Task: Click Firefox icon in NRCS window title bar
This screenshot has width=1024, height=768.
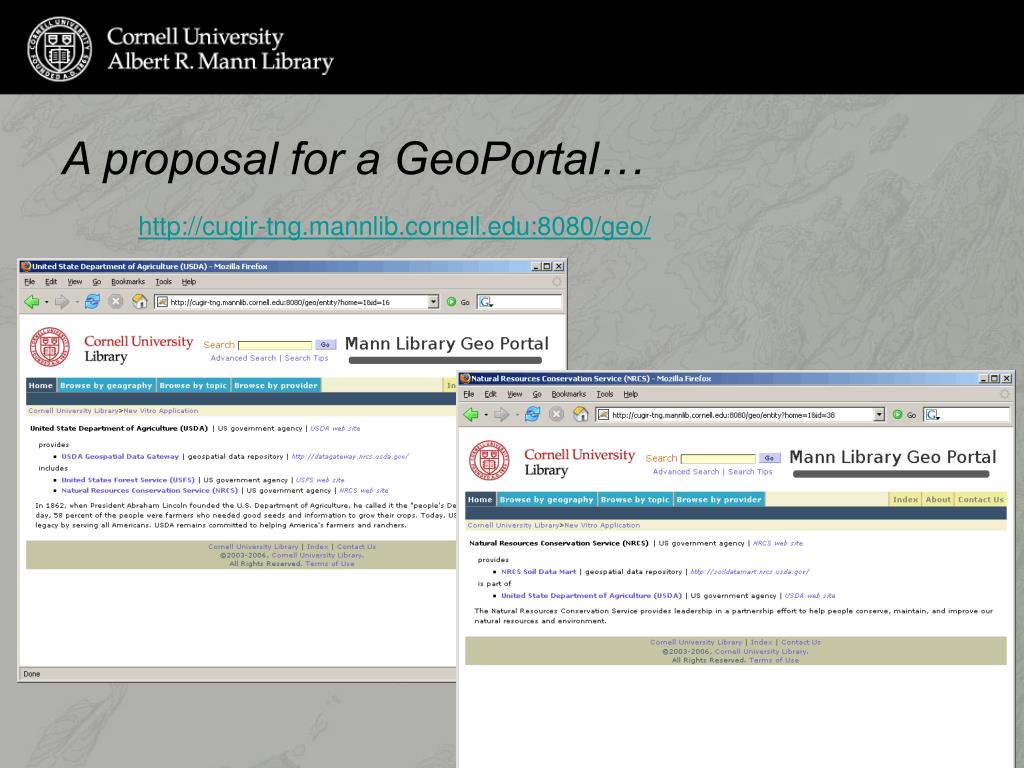Action: coord(465,378)
